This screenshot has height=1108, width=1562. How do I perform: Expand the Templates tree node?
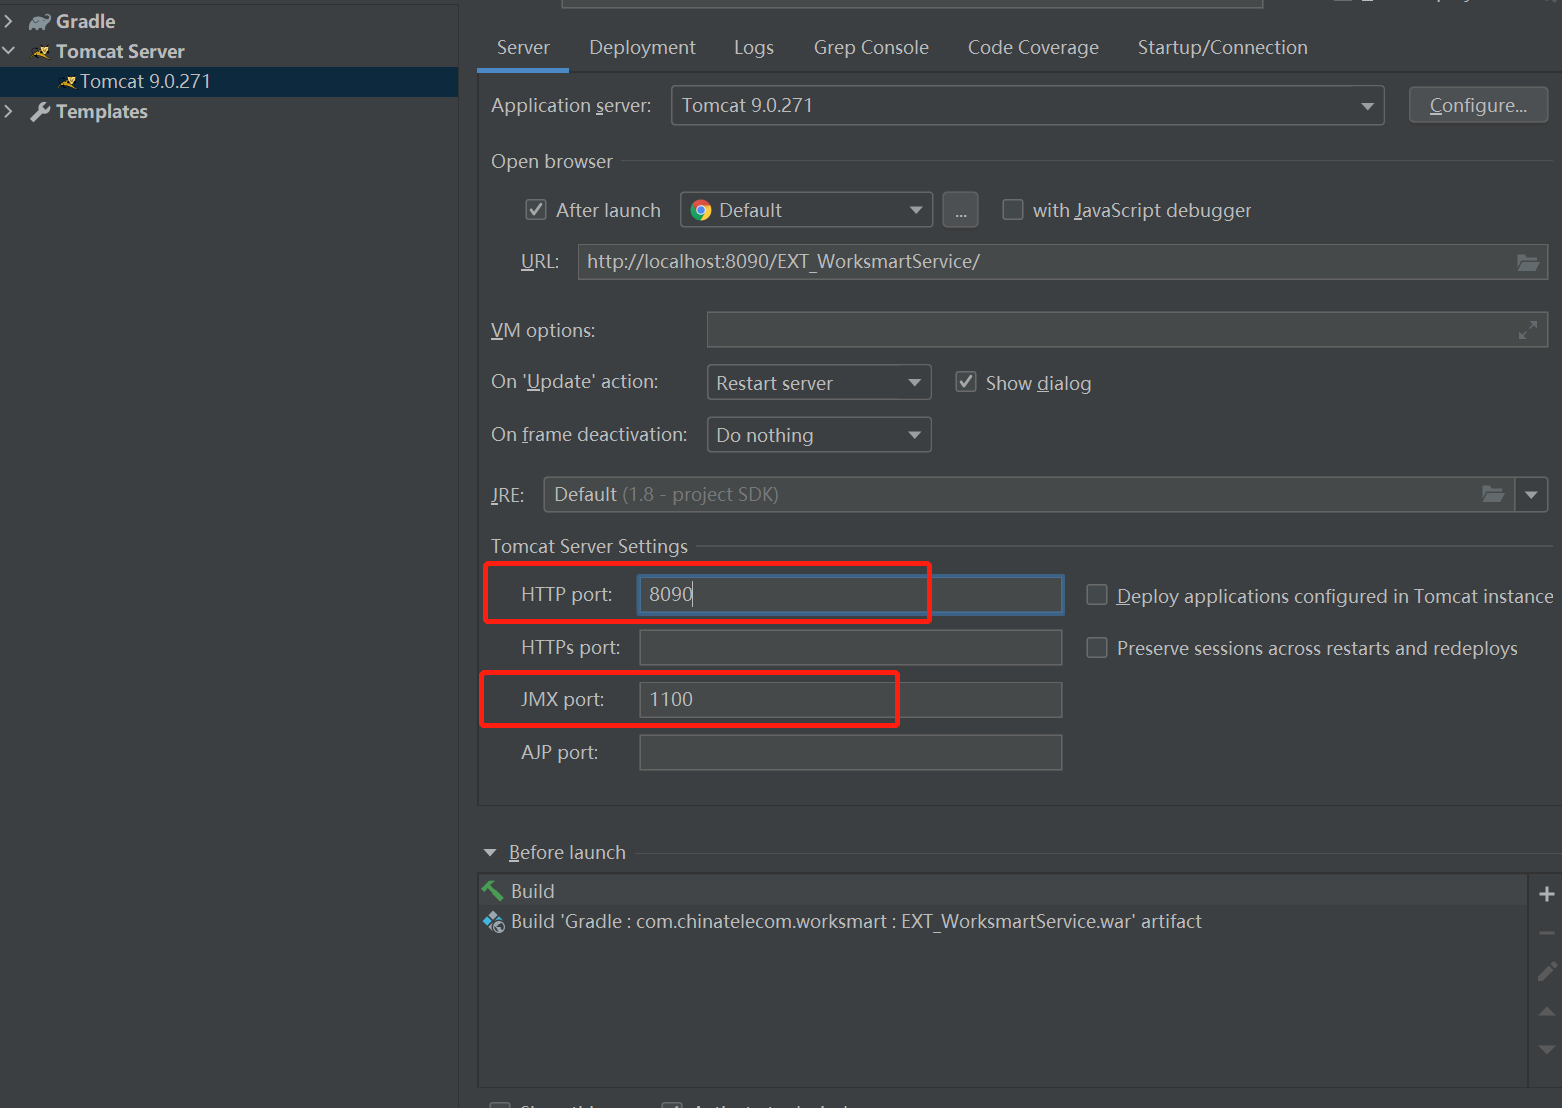[x=9, y=111]
